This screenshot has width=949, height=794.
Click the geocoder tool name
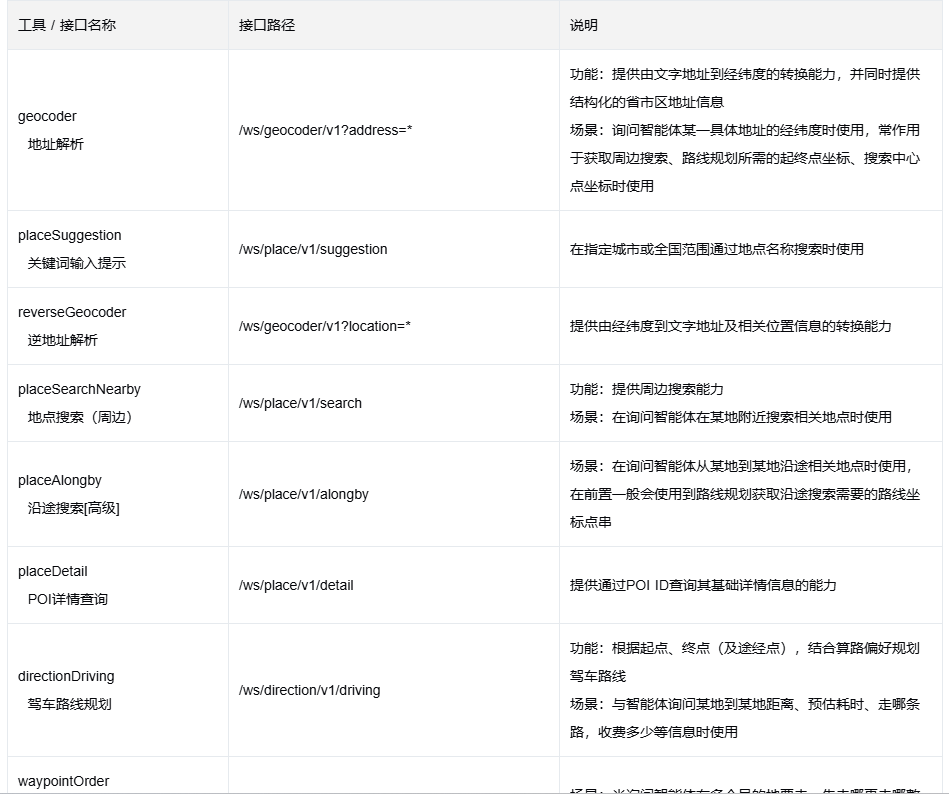(x=47, y=116)
